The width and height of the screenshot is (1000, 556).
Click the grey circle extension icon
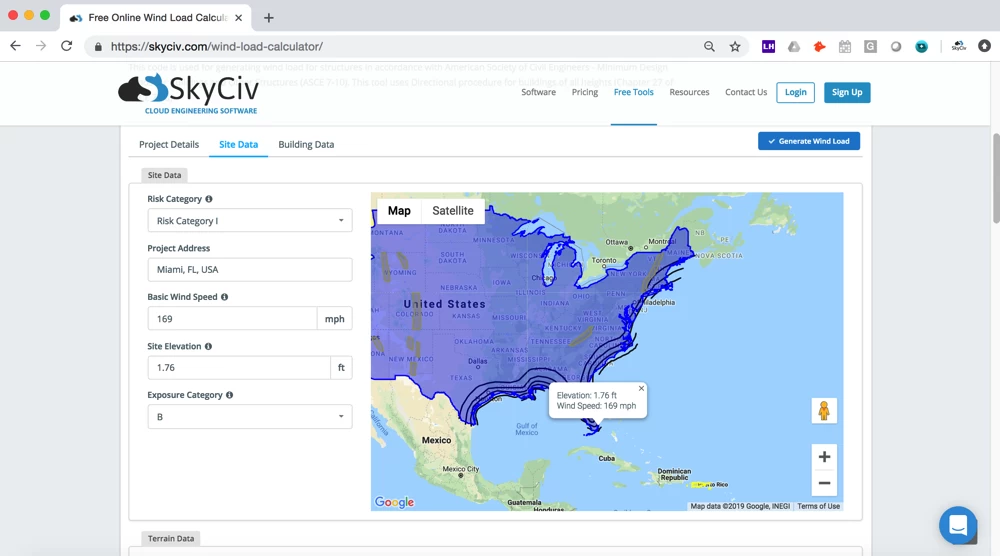pyautogui.click(x=896, y=47)
